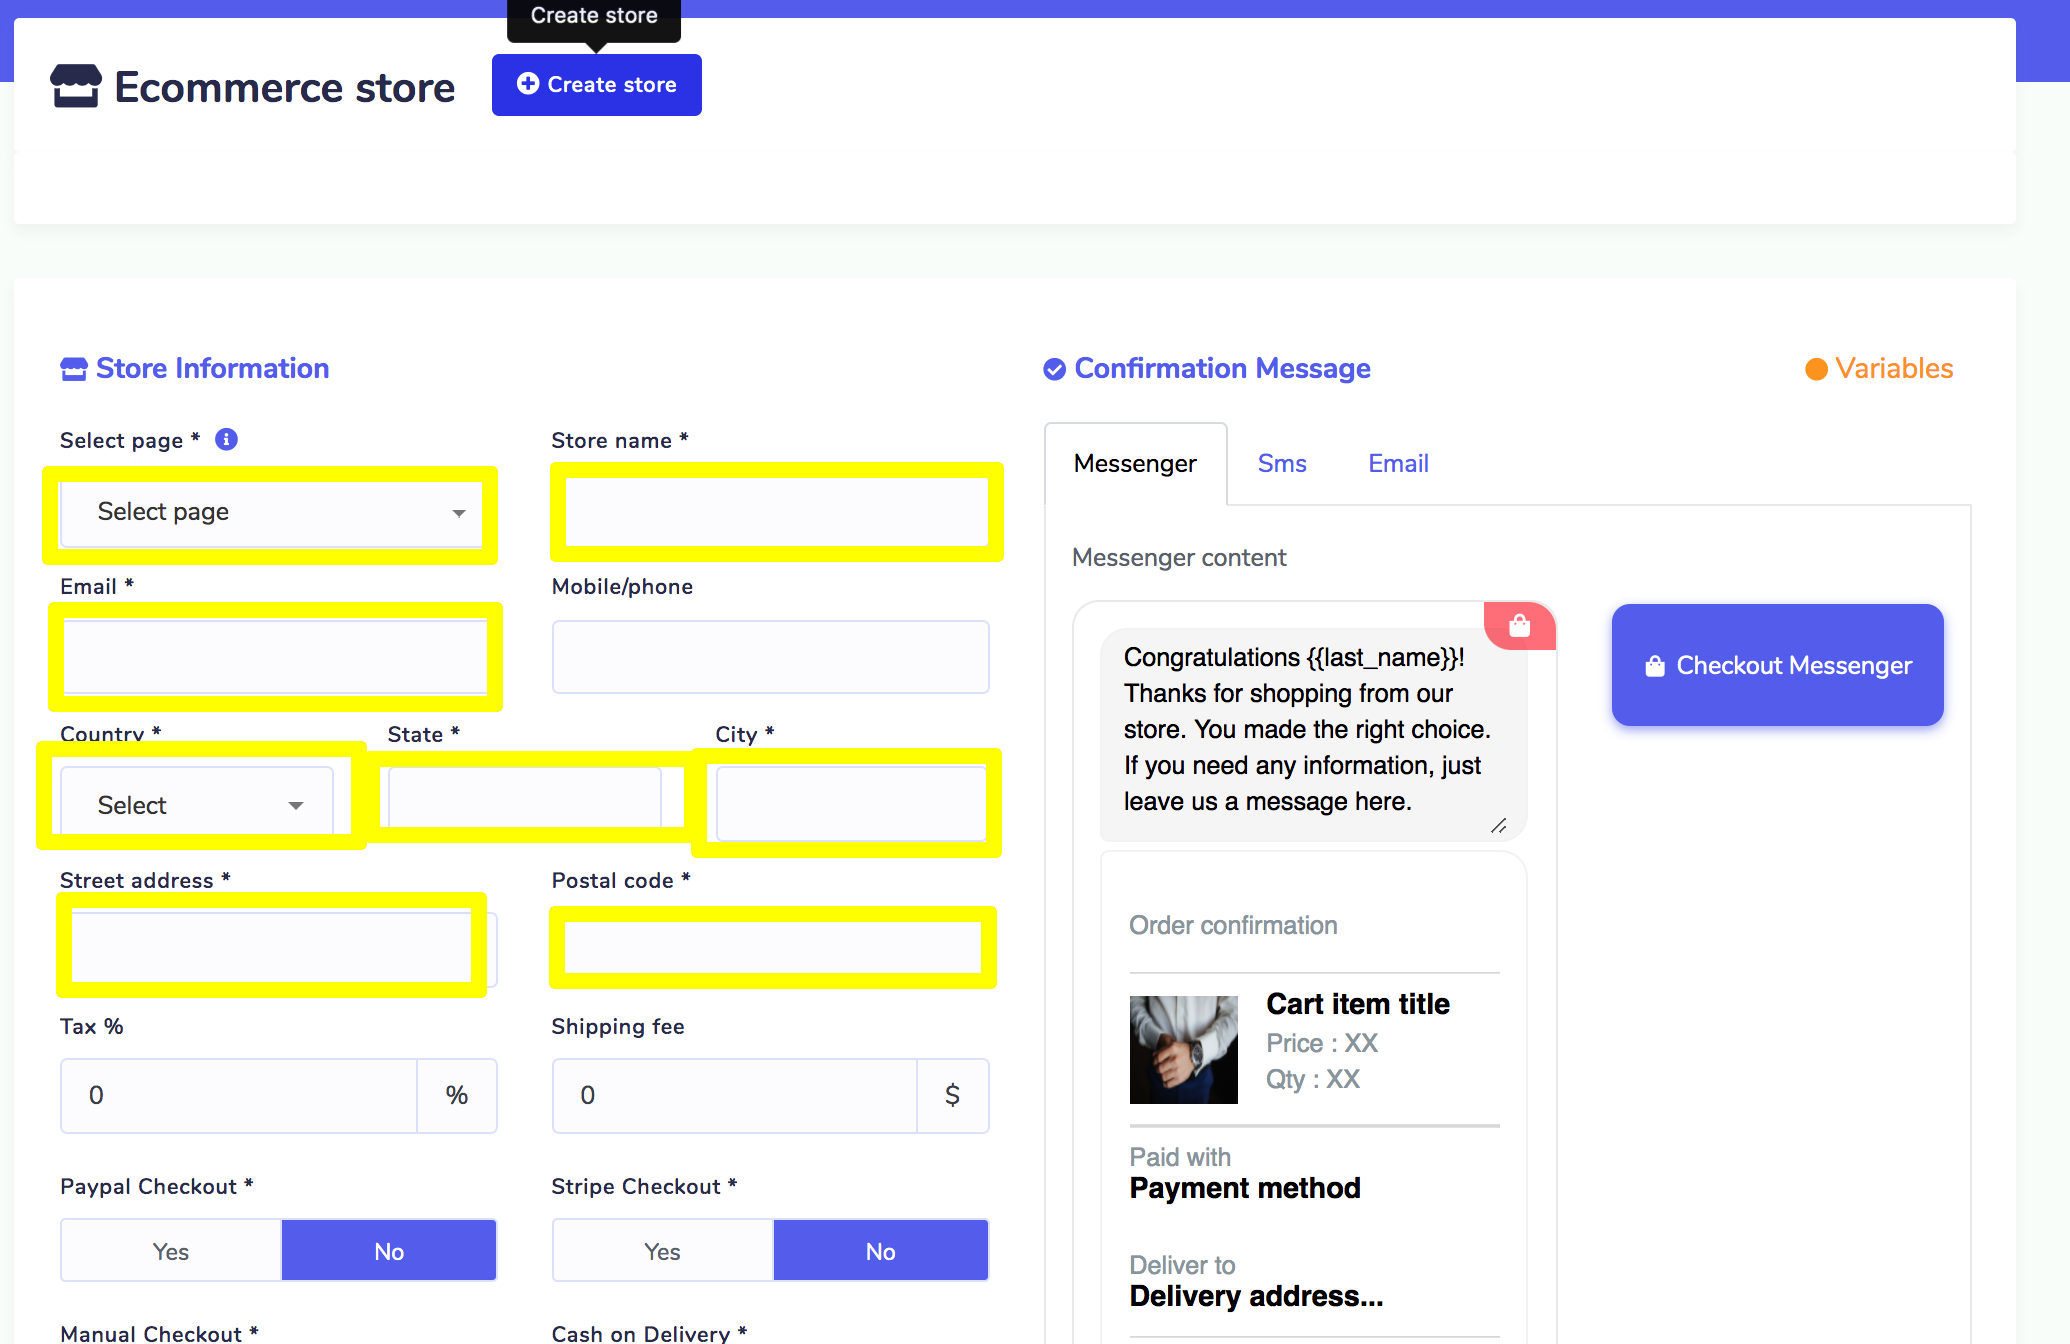Set Stripe Checkout to No
The height and width of the screenshot is (1344, 2070).
[x=880, y=1251]
